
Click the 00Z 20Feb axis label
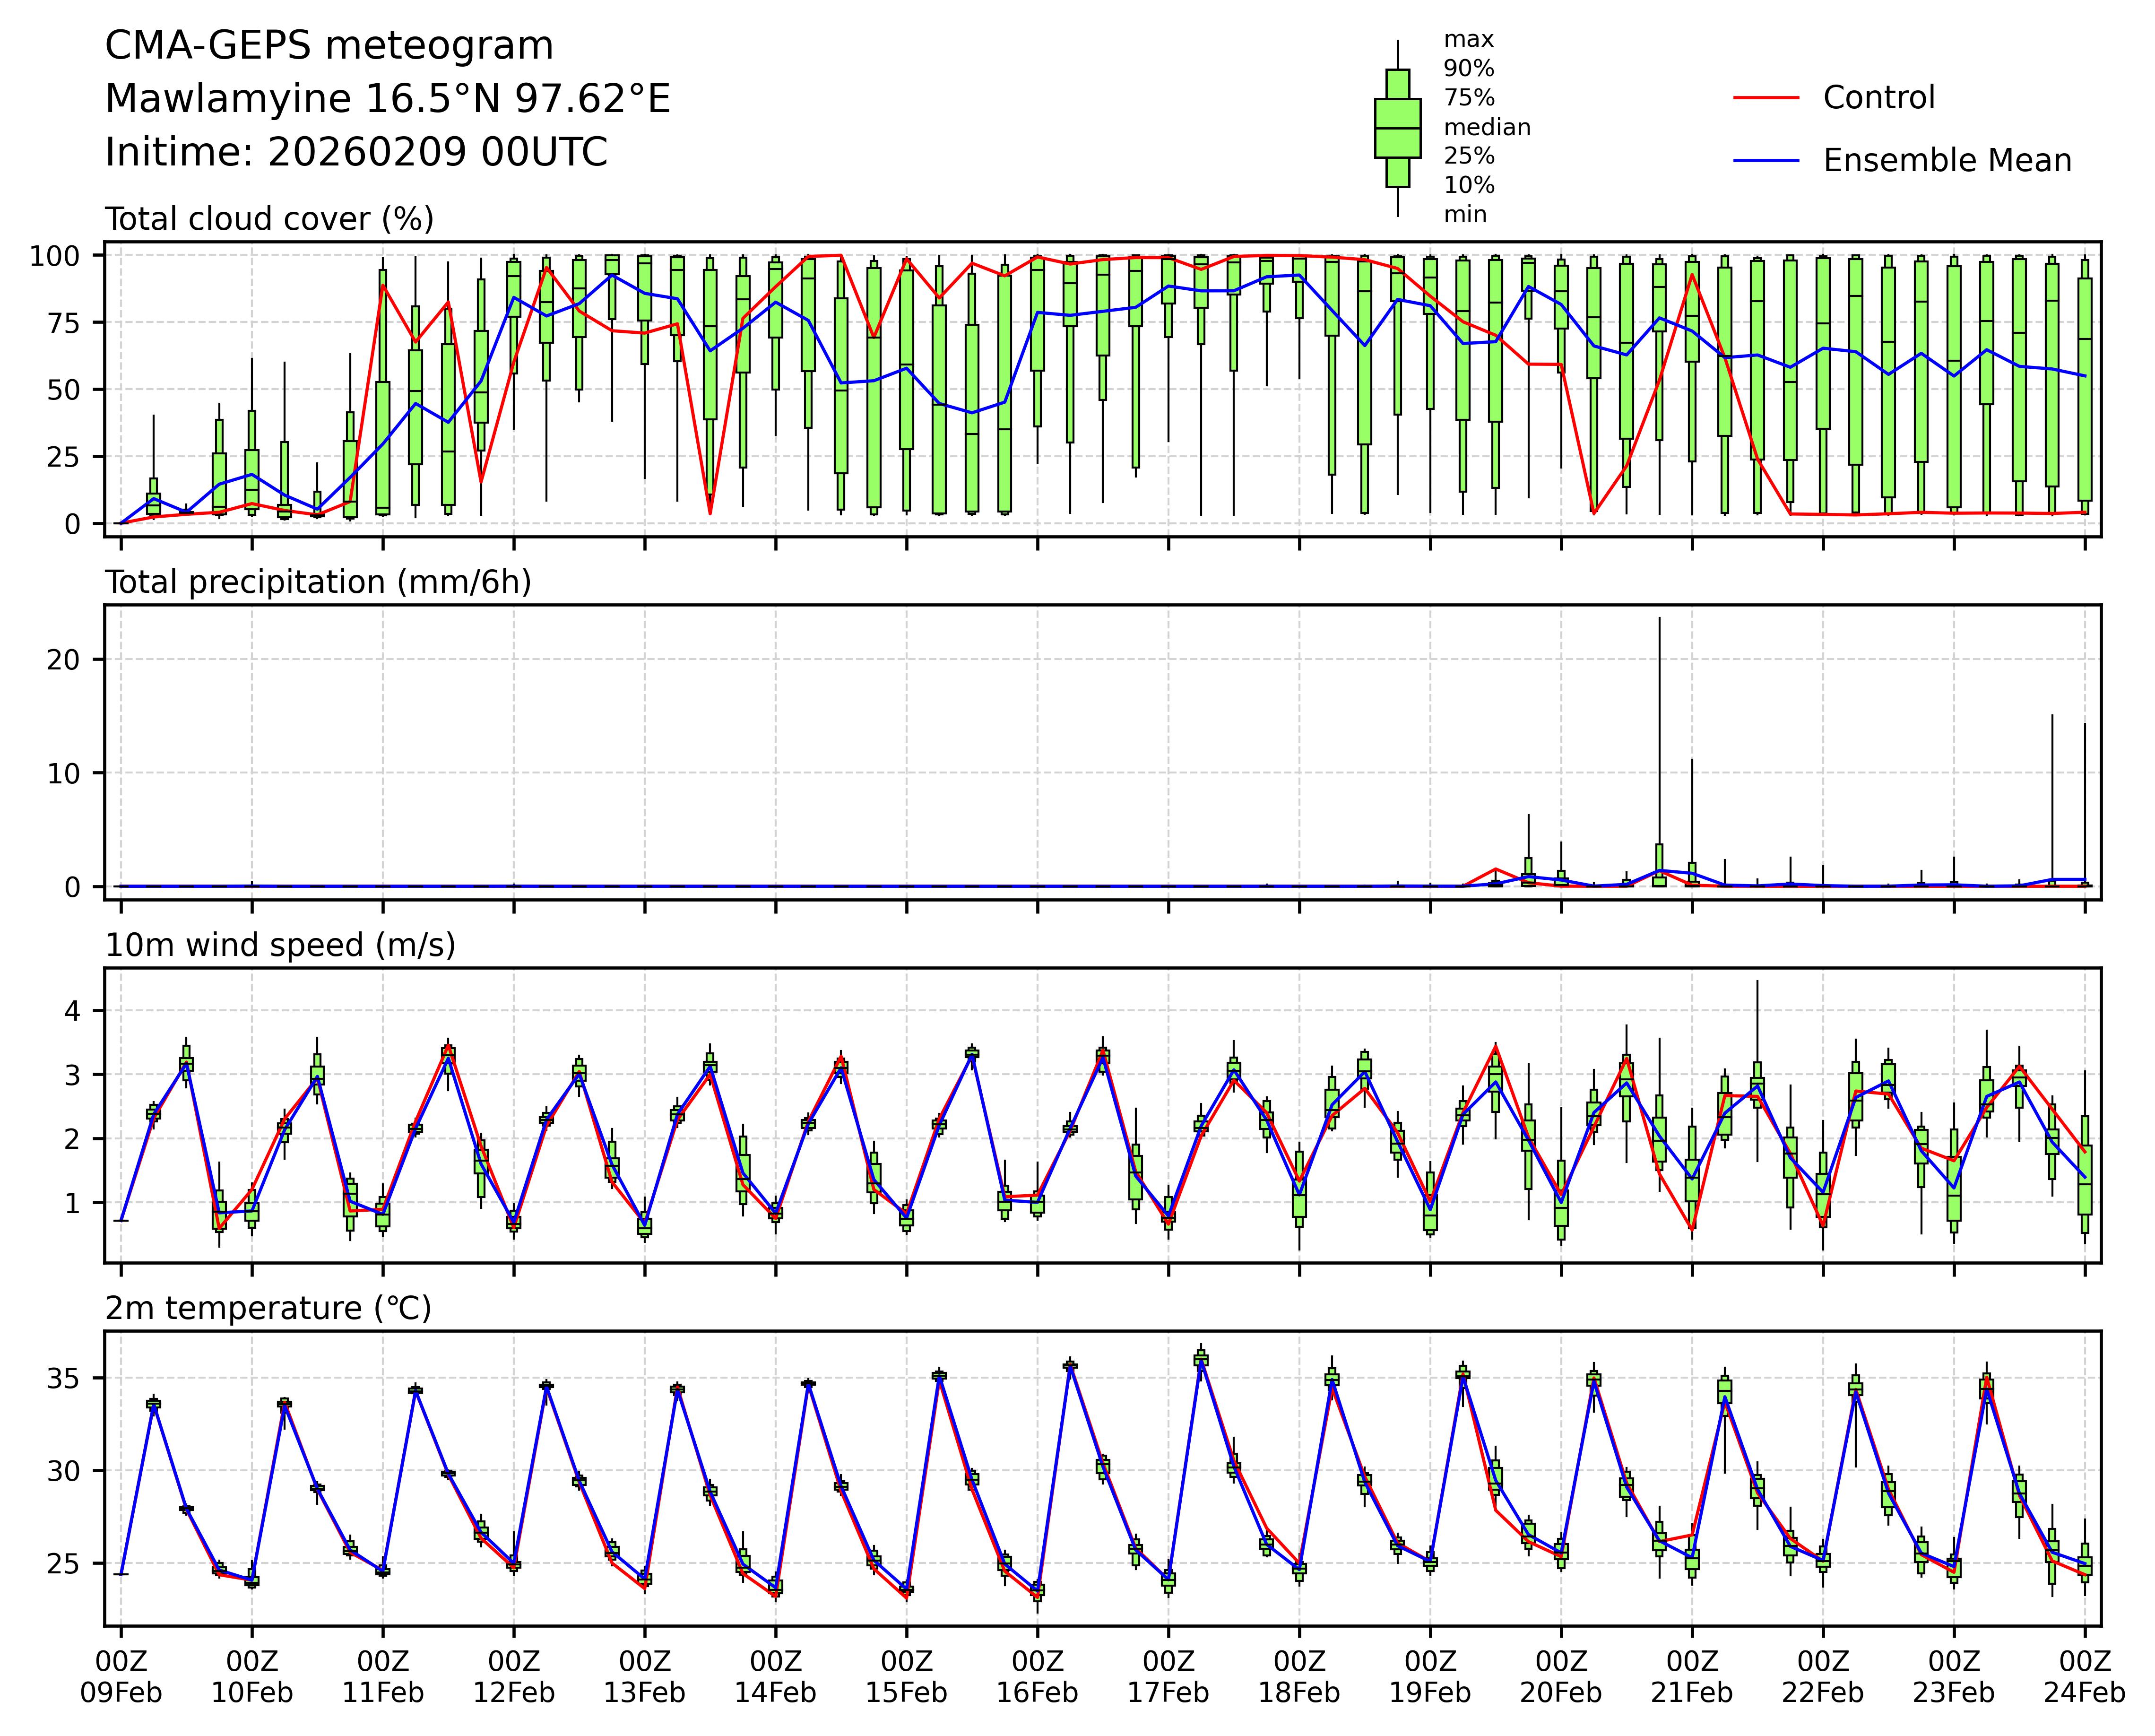tap(1560, 1677)
